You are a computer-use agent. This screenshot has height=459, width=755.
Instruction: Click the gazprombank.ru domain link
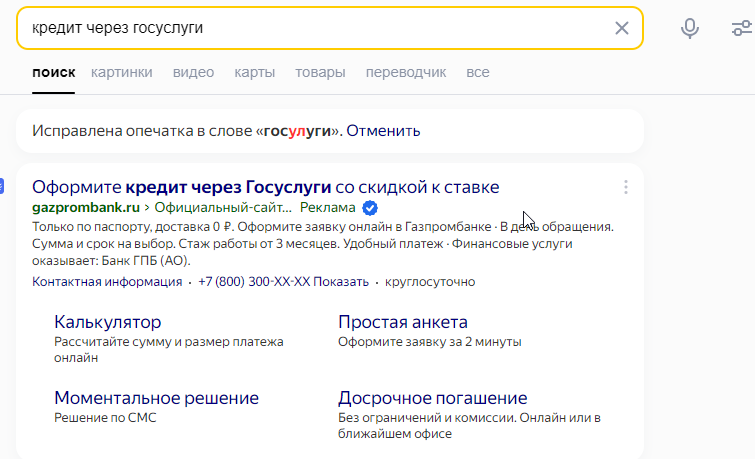(86, 208)
